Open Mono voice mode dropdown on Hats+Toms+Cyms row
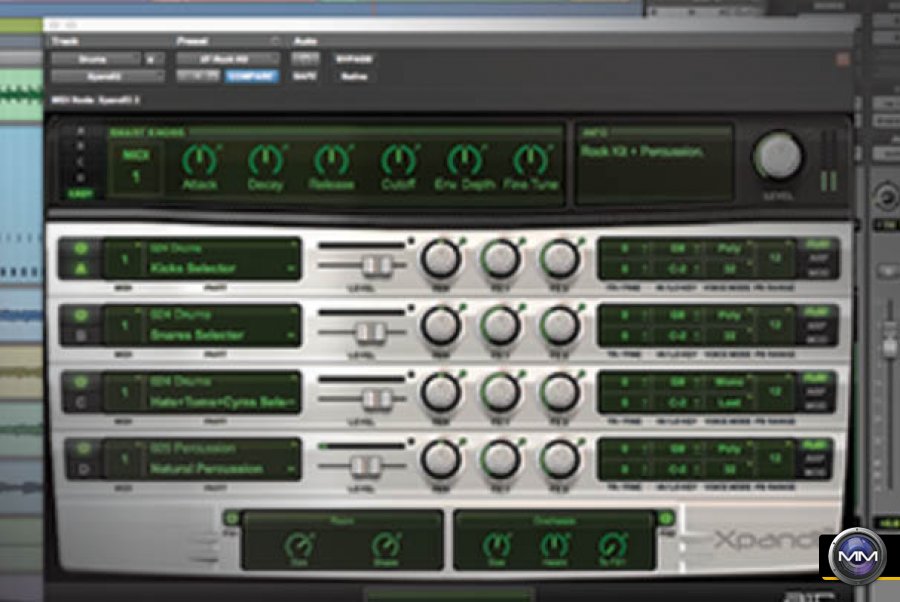Screen dimensions: 900x602 [x=731, y=382]
